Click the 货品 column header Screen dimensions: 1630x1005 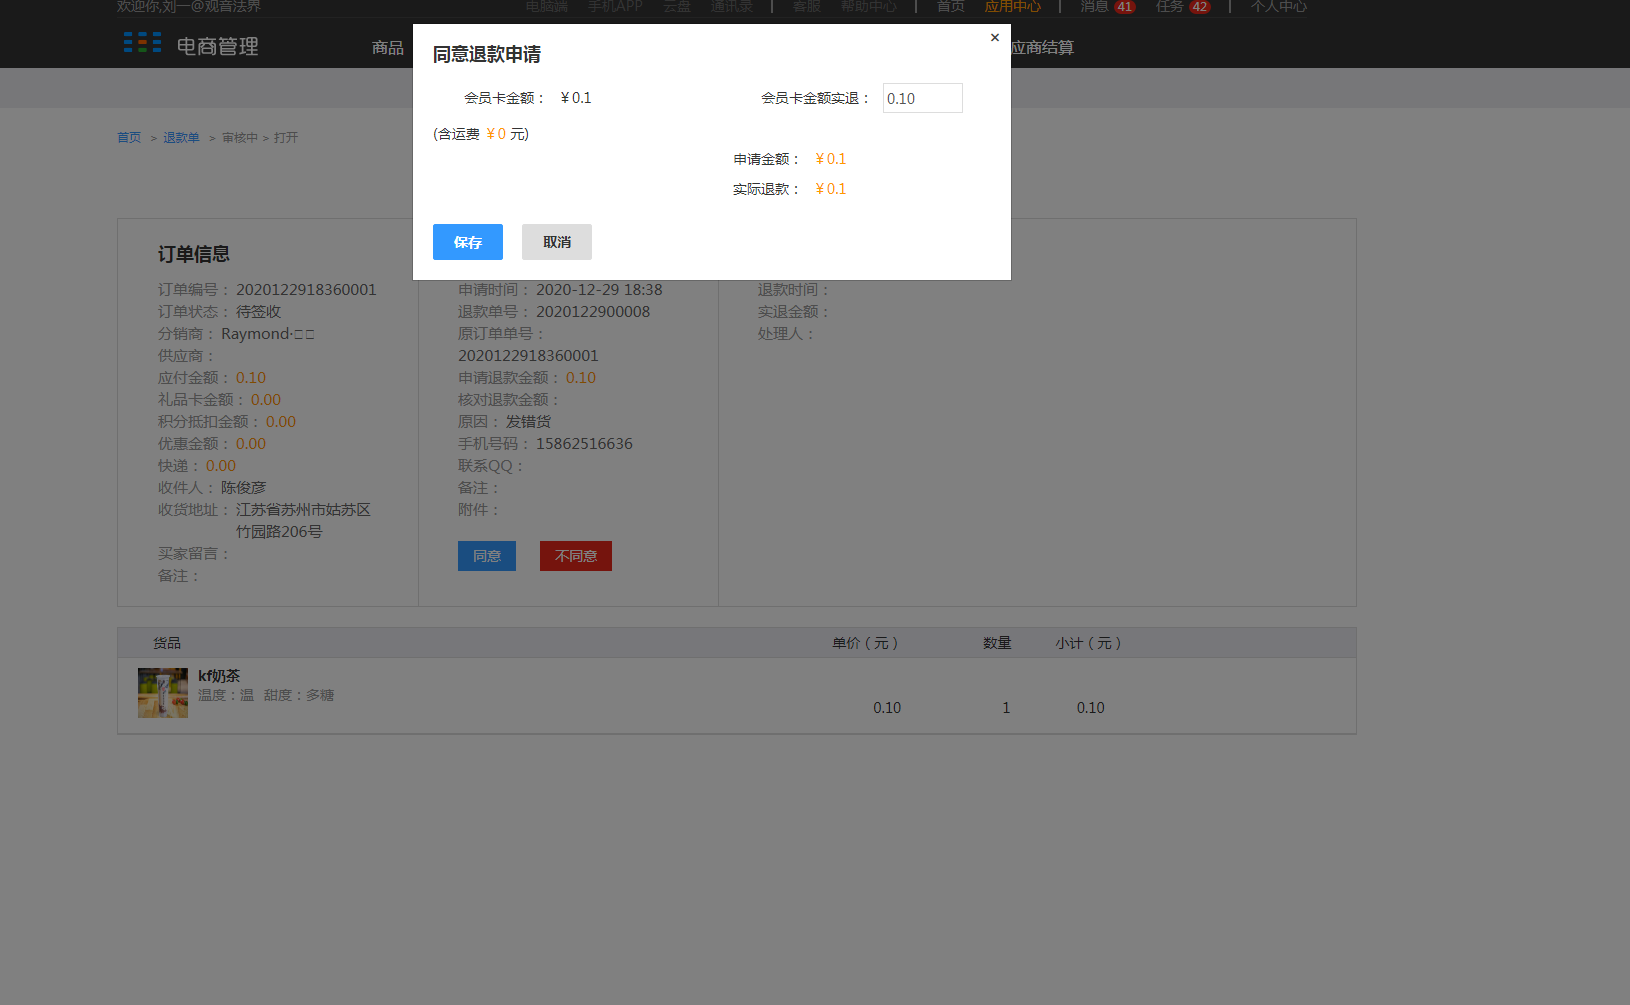[x=167, y=643]
